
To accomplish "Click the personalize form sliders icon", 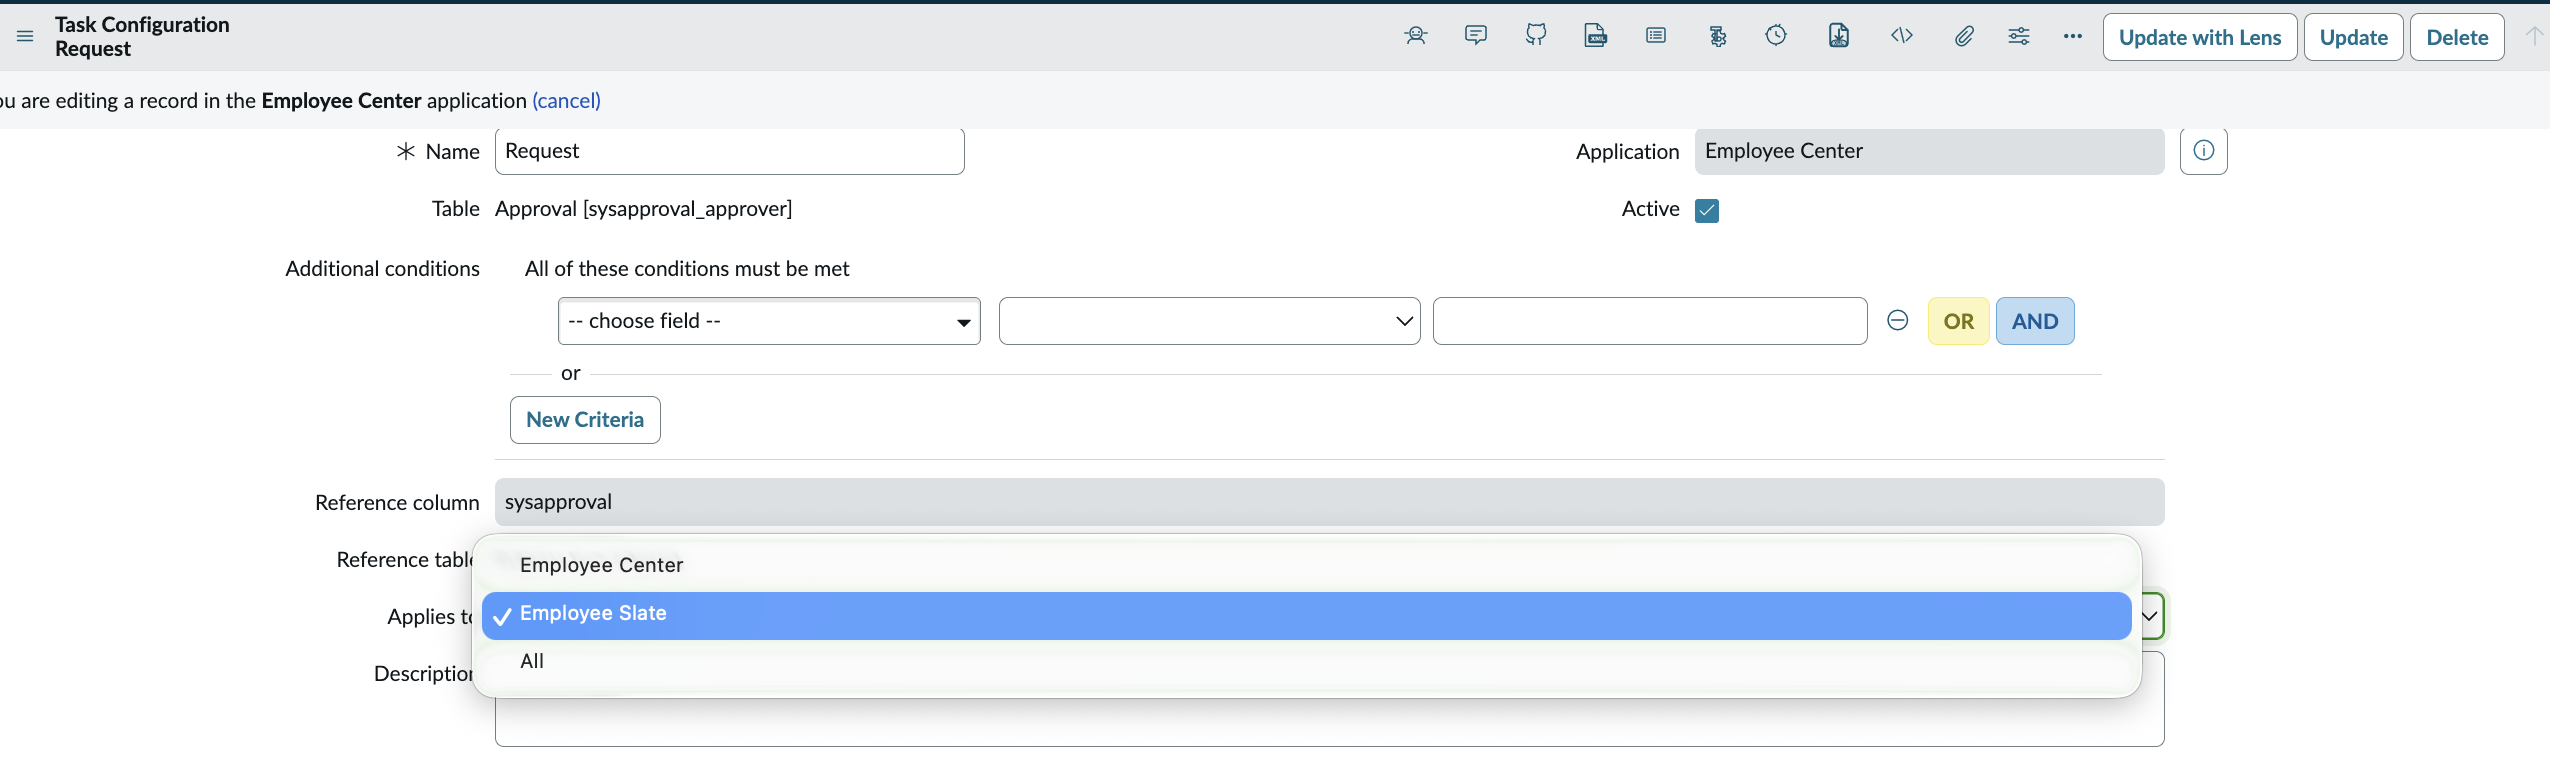I will coord(2019,36).
